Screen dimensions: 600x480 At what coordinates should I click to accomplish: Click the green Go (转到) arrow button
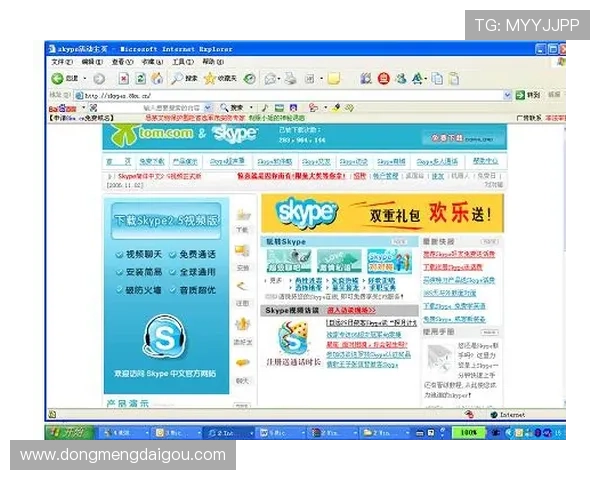[x=528, y=95]
